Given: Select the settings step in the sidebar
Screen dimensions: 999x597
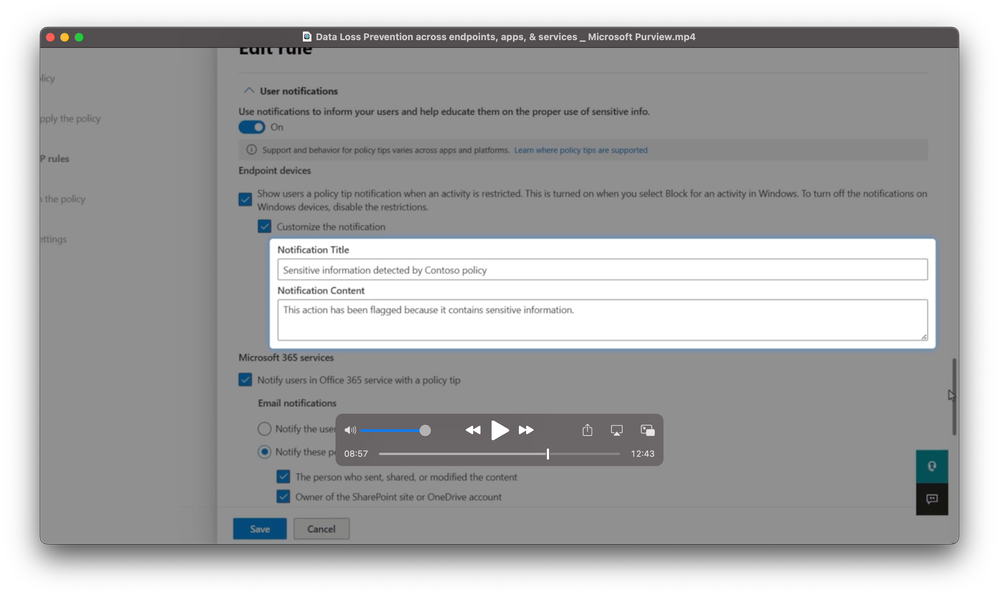Looking at the screenshot, I should pyautogui.click(x=54, y=239).
